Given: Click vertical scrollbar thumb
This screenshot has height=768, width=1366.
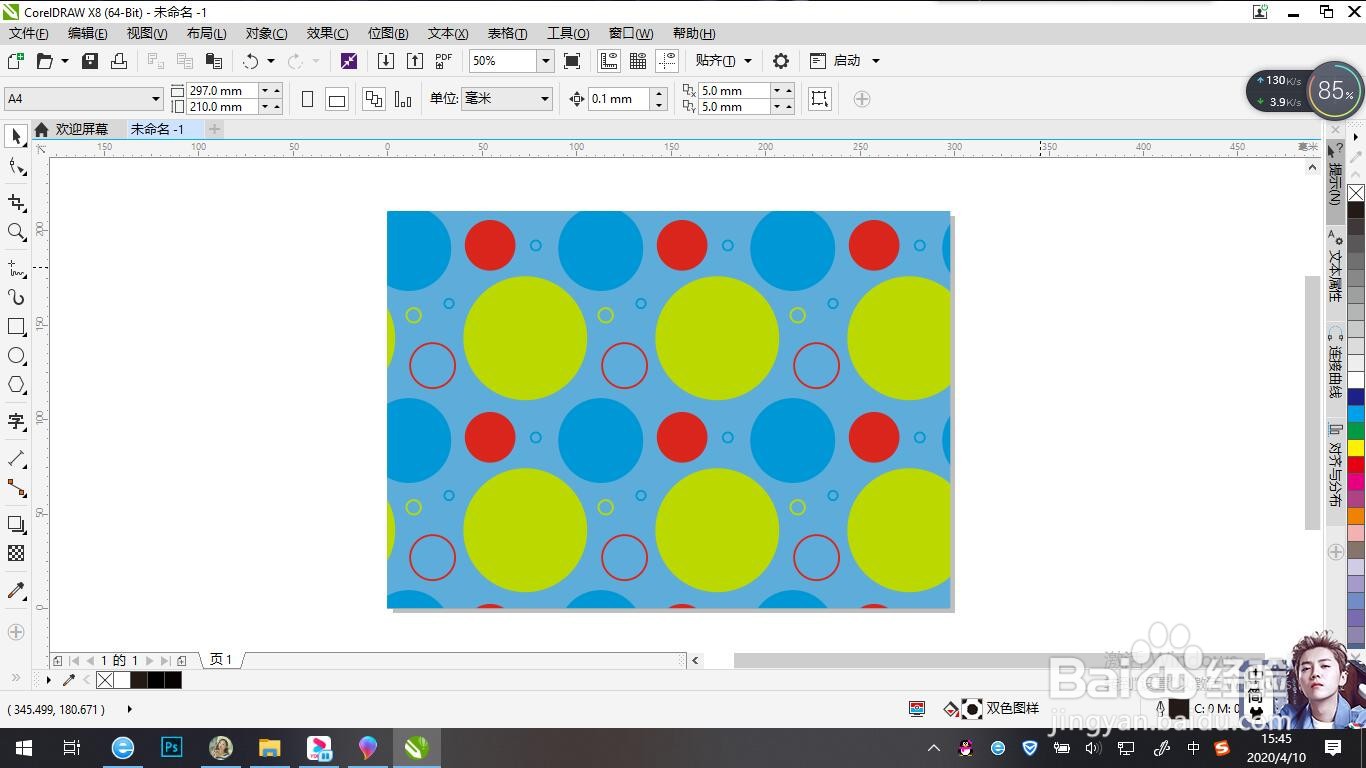Looking at the screenshot, I should coord(1313,402).
